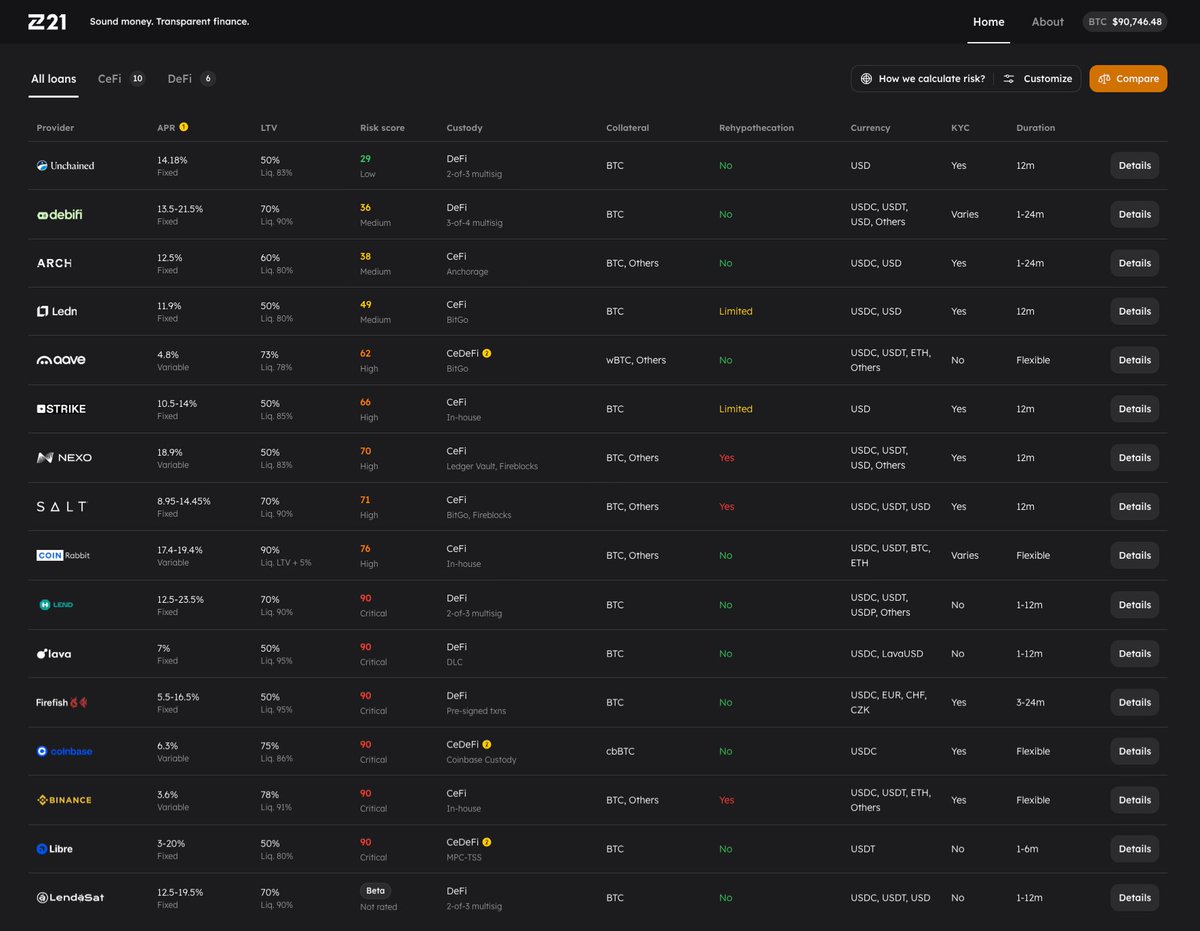The width and height of the screenshot is (1200, 931).
Task: Click the SALT provider logo
Action: pyautogui.click(x=62, y=507)
